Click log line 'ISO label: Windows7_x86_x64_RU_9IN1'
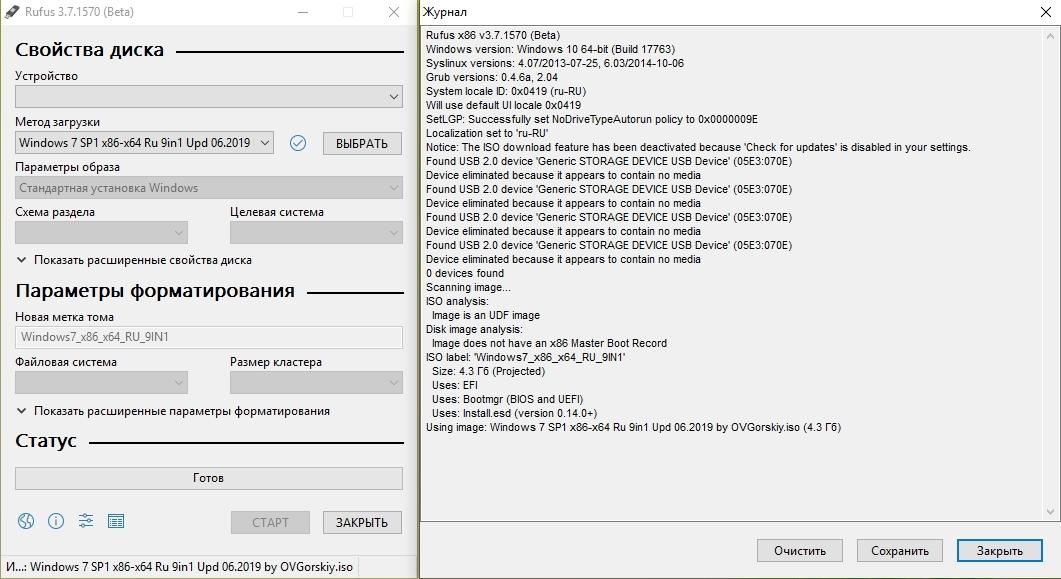 [x=526, y=357]
